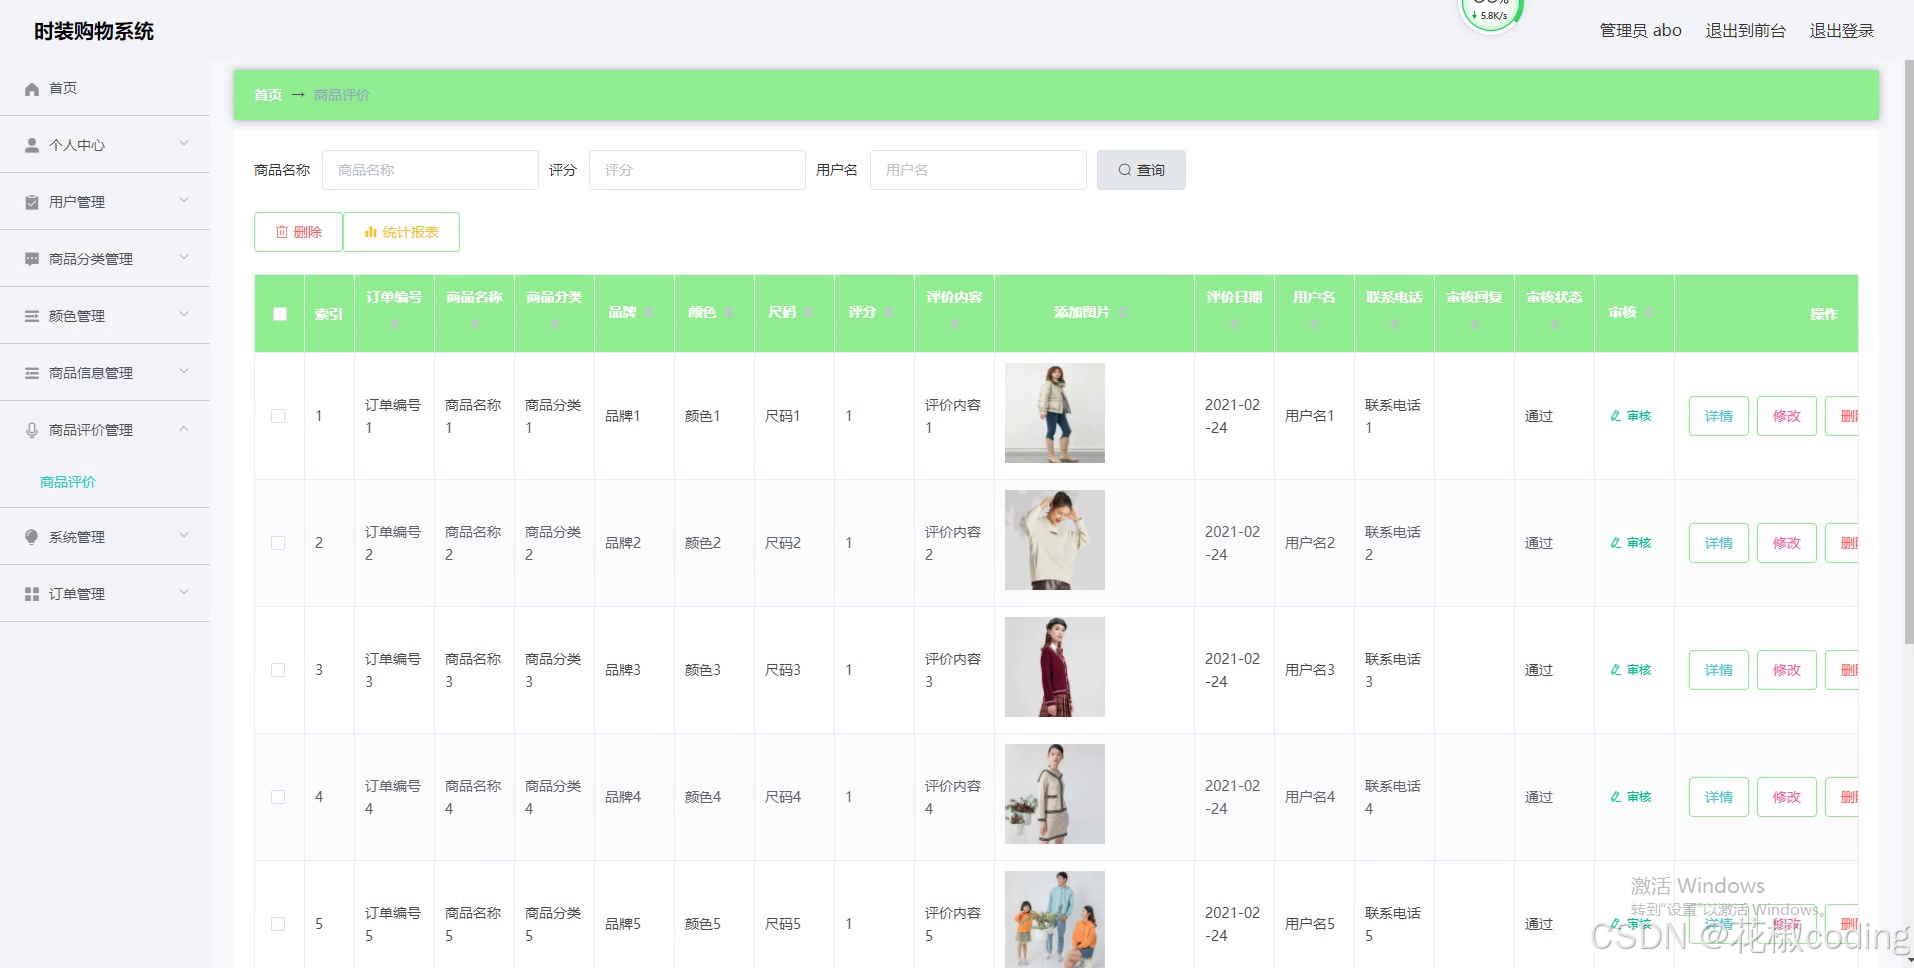Click 首页 breadcrumb link
This screenshot has height=968, width=1914.
point(267,95)
